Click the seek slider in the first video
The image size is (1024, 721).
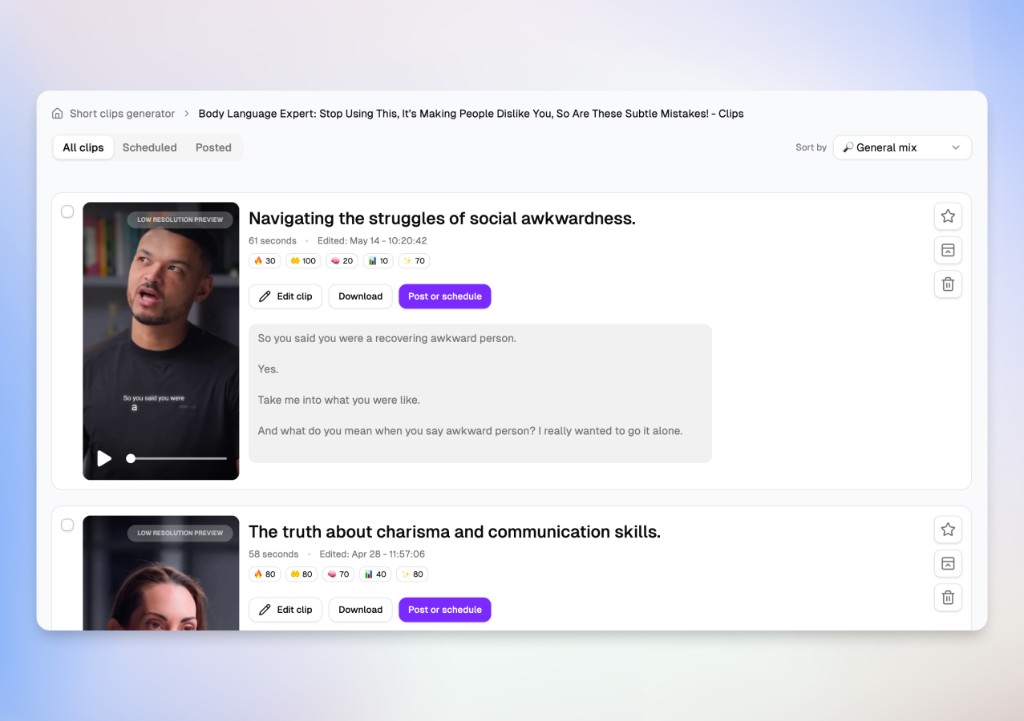(x=177, y=458)
